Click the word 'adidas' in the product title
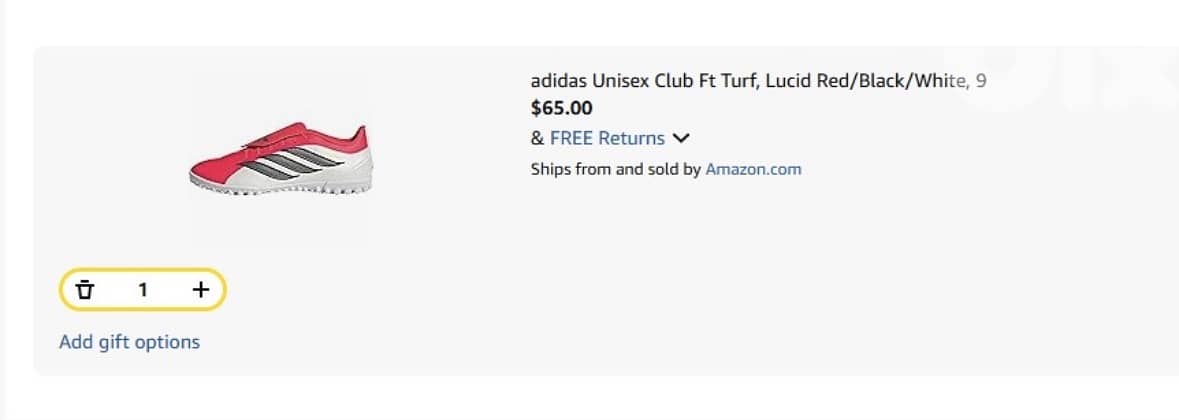This screenshot has width=1179, height=420. click(558, 81)
